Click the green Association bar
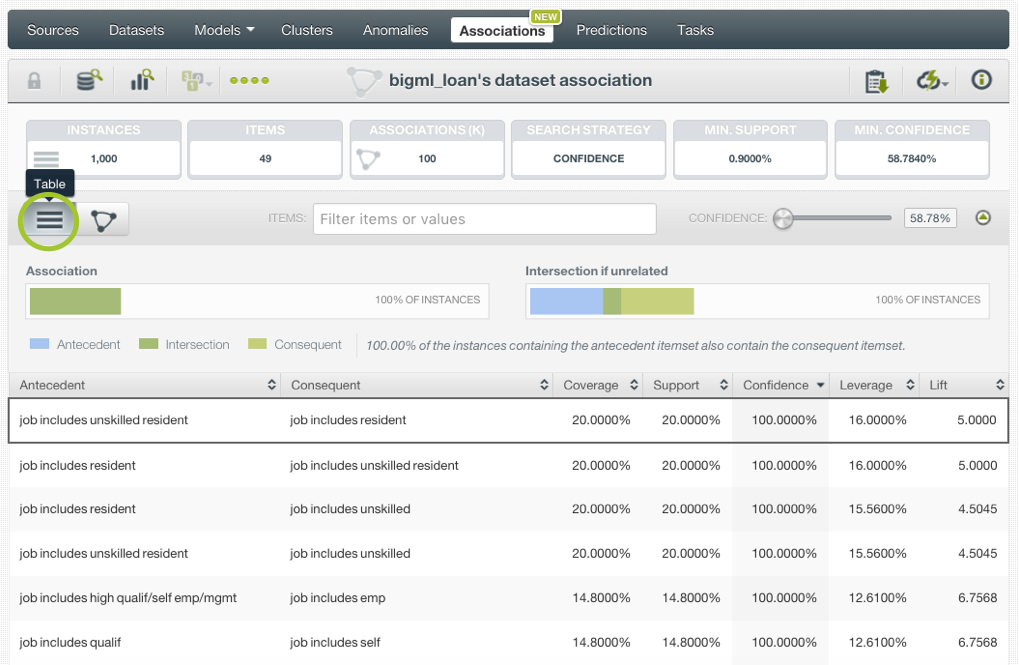 (75, 301)
